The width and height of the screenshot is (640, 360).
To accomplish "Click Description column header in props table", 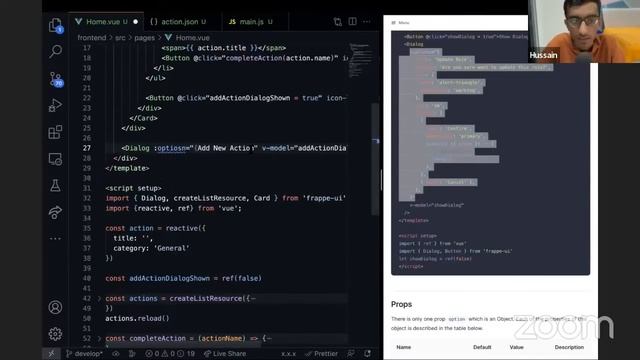I will pos(569,347).
